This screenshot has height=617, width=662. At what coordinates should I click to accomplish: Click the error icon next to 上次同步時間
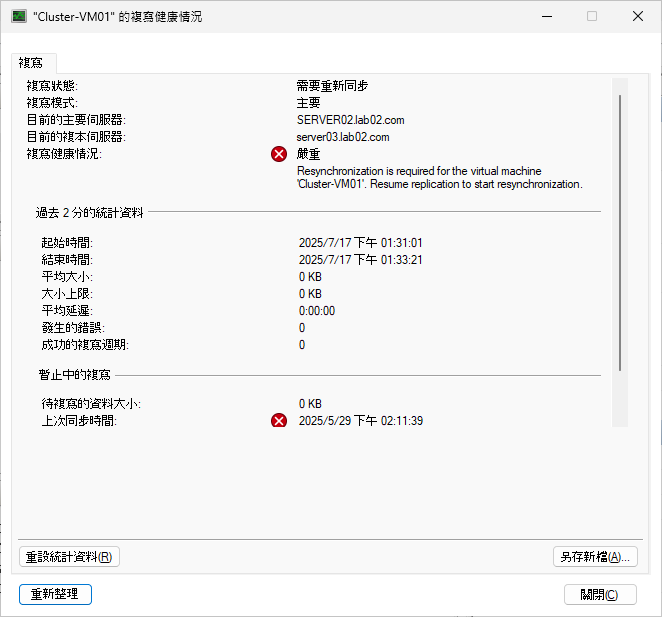279,421
